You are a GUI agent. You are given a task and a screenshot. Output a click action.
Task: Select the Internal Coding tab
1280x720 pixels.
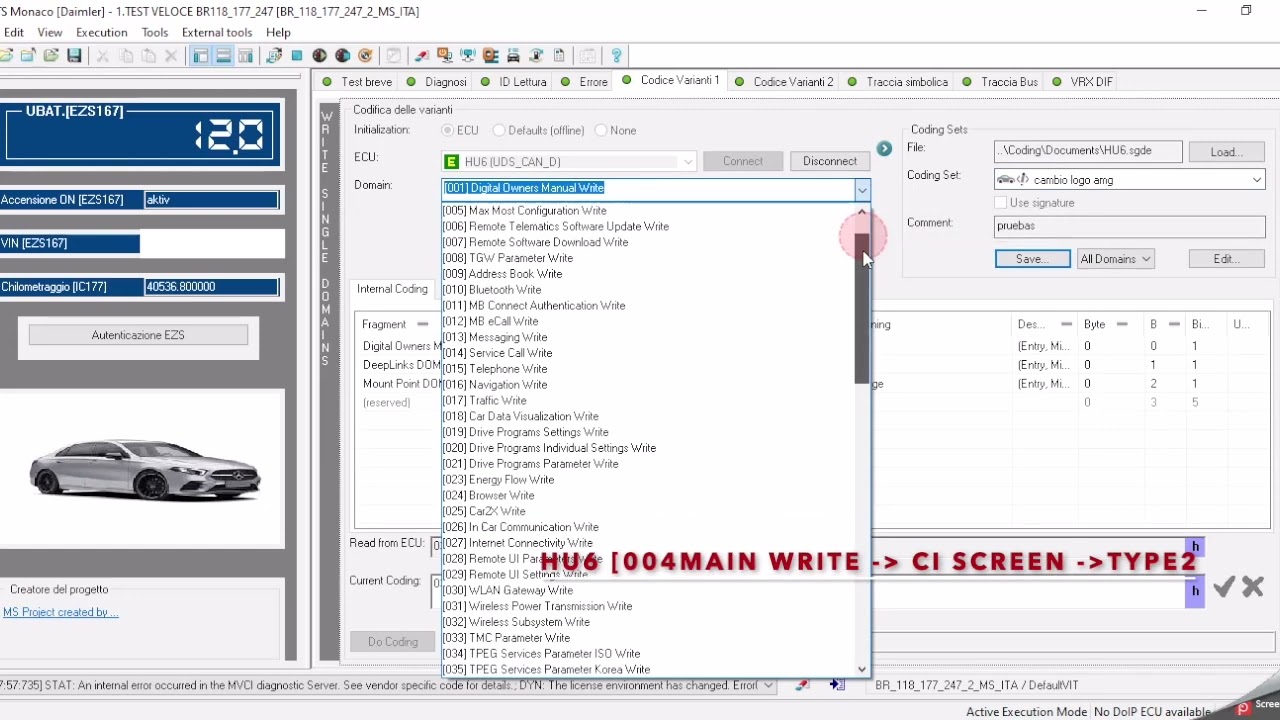pyautogui.click(x=392, y=289)
